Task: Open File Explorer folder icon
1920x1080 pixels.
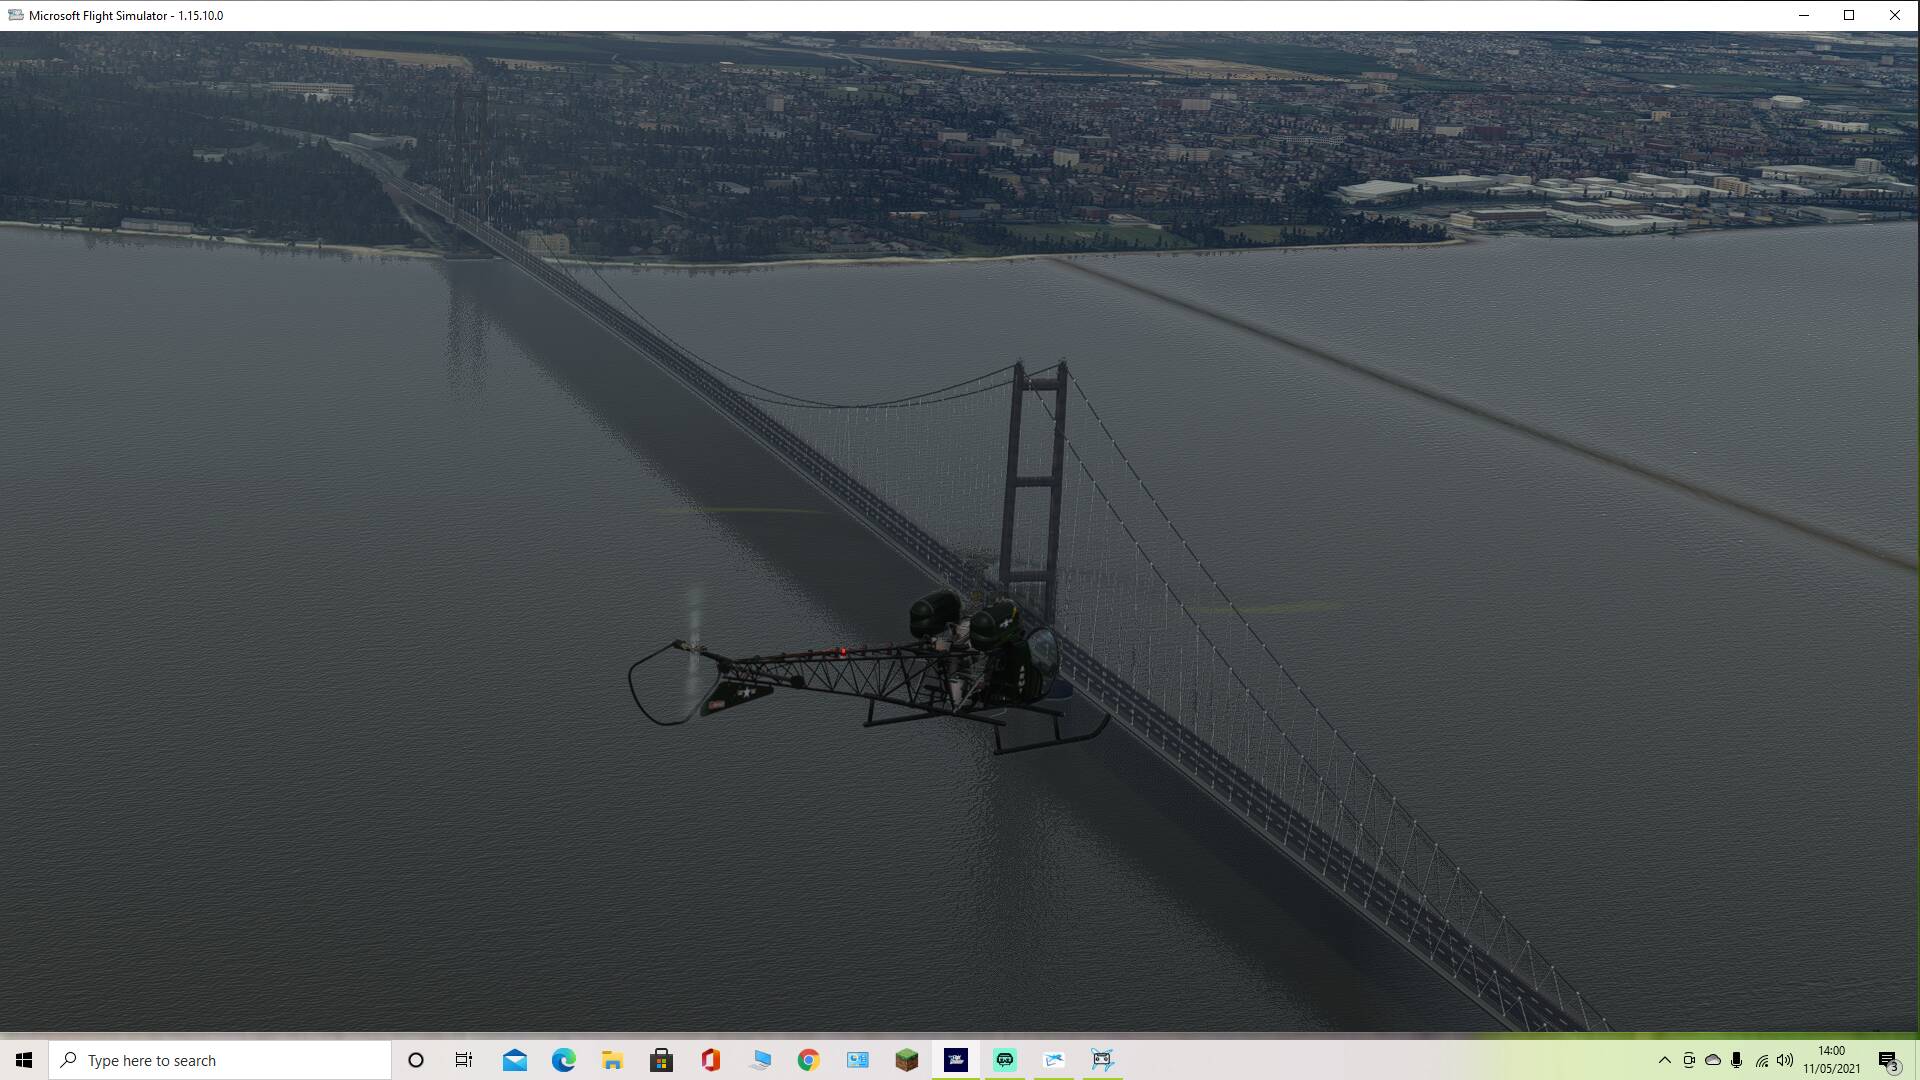Action: 612,1060
